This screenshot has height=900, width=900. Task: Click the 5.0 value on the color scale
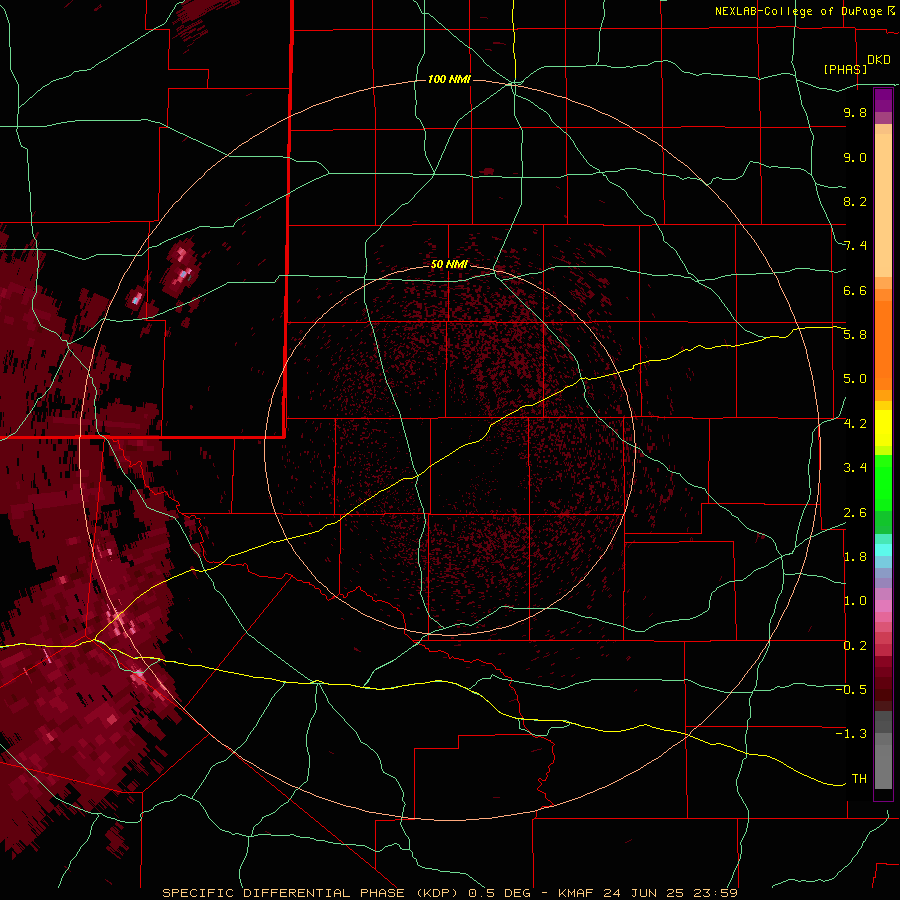(855, 379)
